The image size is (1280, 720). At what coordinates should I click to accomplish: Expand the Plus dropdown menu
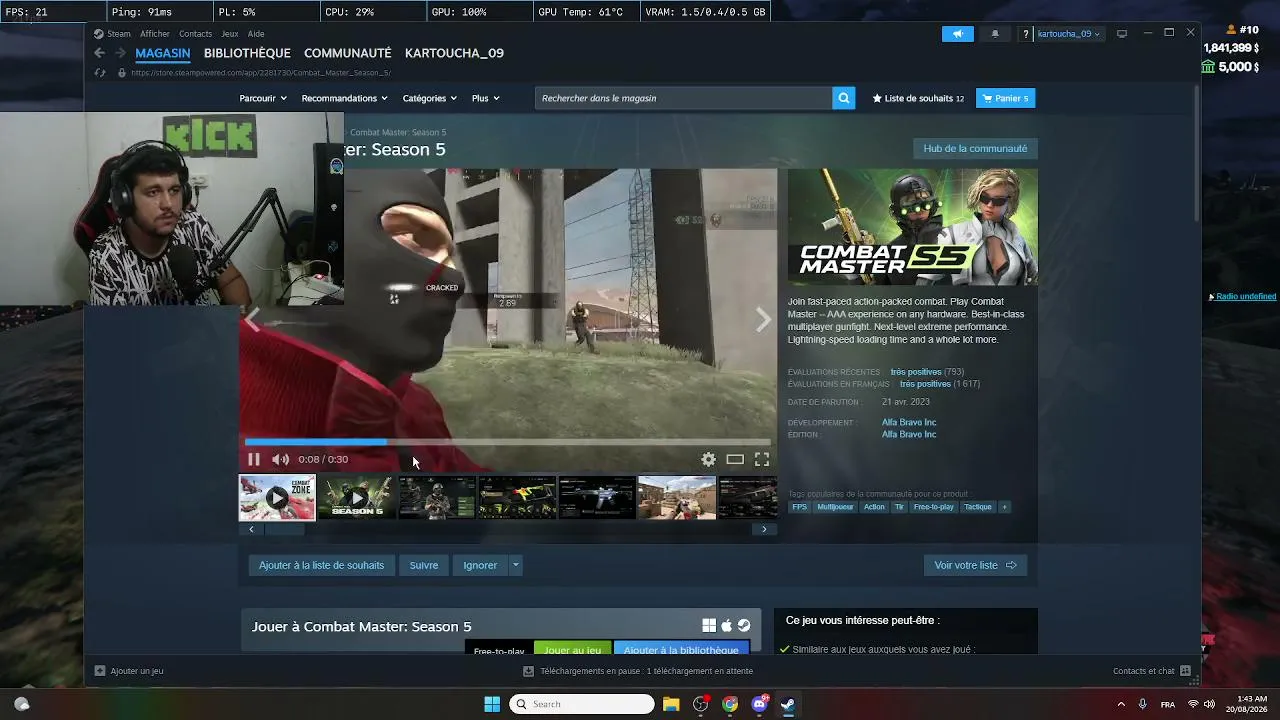click(x=486, y=98)
